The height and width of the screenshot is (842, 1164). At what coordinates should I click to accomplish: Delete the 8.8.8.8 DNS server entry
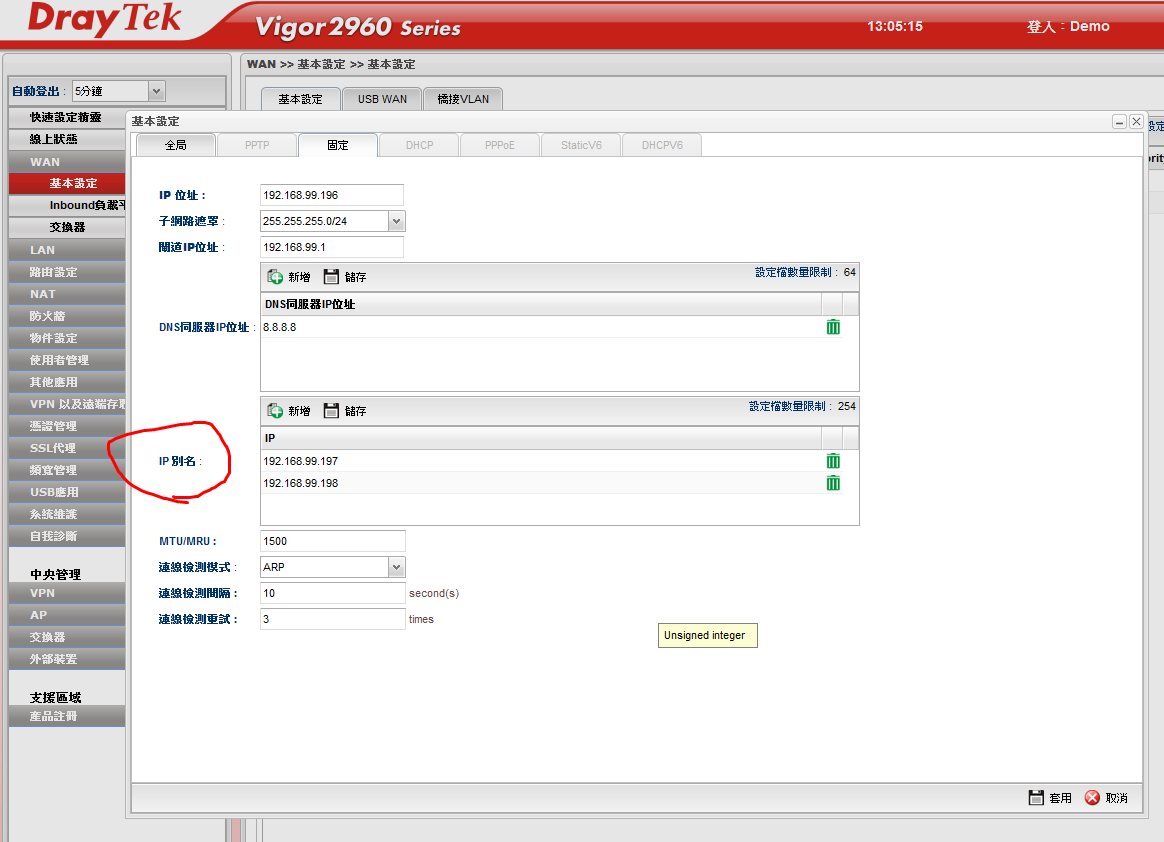pyautogui.click(x=833, y=327)
